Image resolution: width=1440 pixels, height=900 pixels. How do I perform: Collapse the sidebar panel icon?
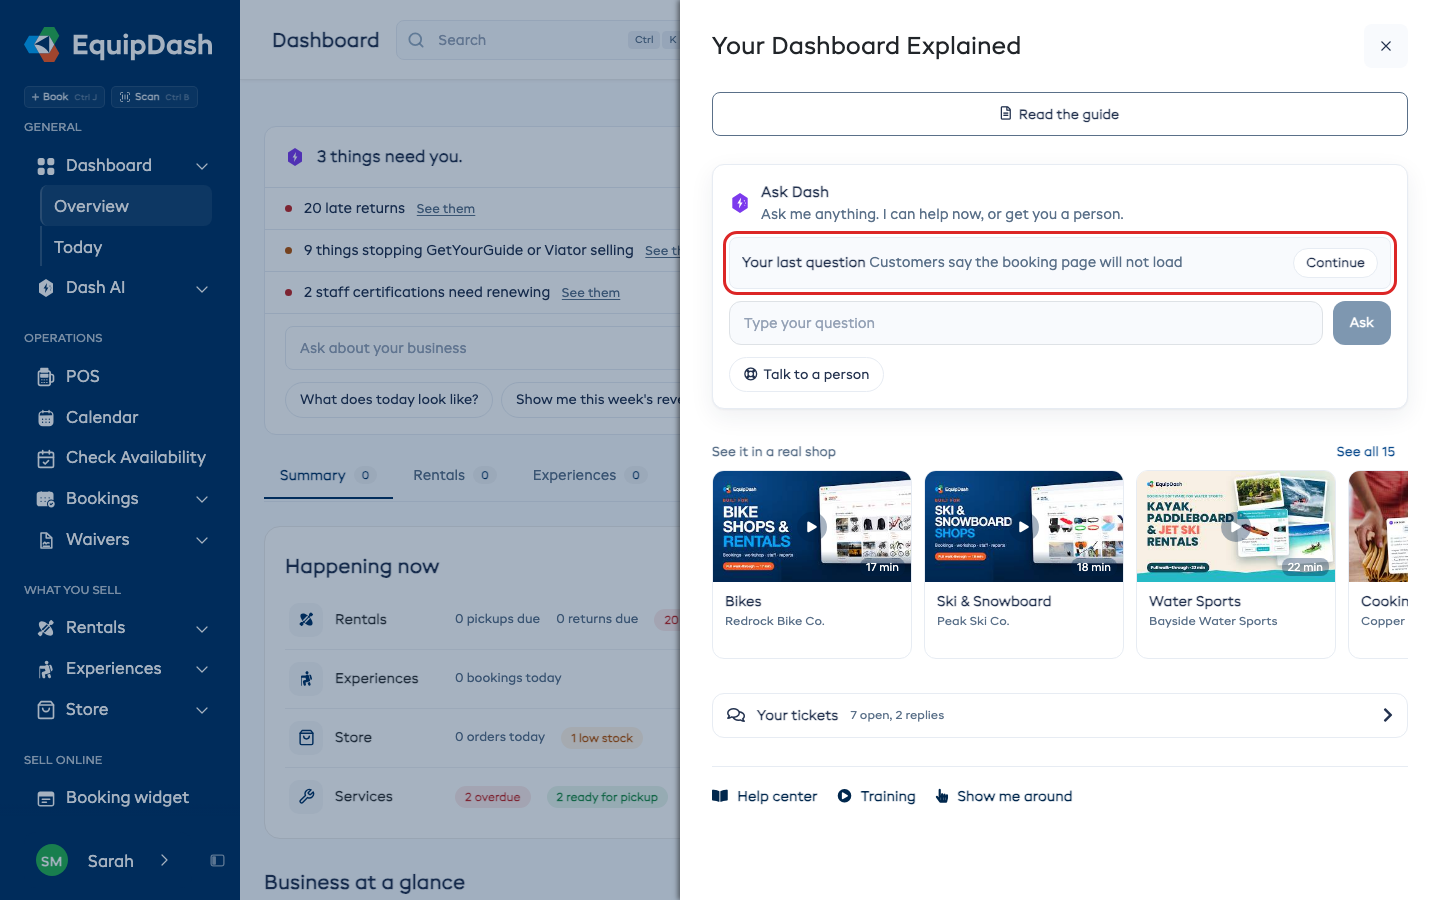217,861
